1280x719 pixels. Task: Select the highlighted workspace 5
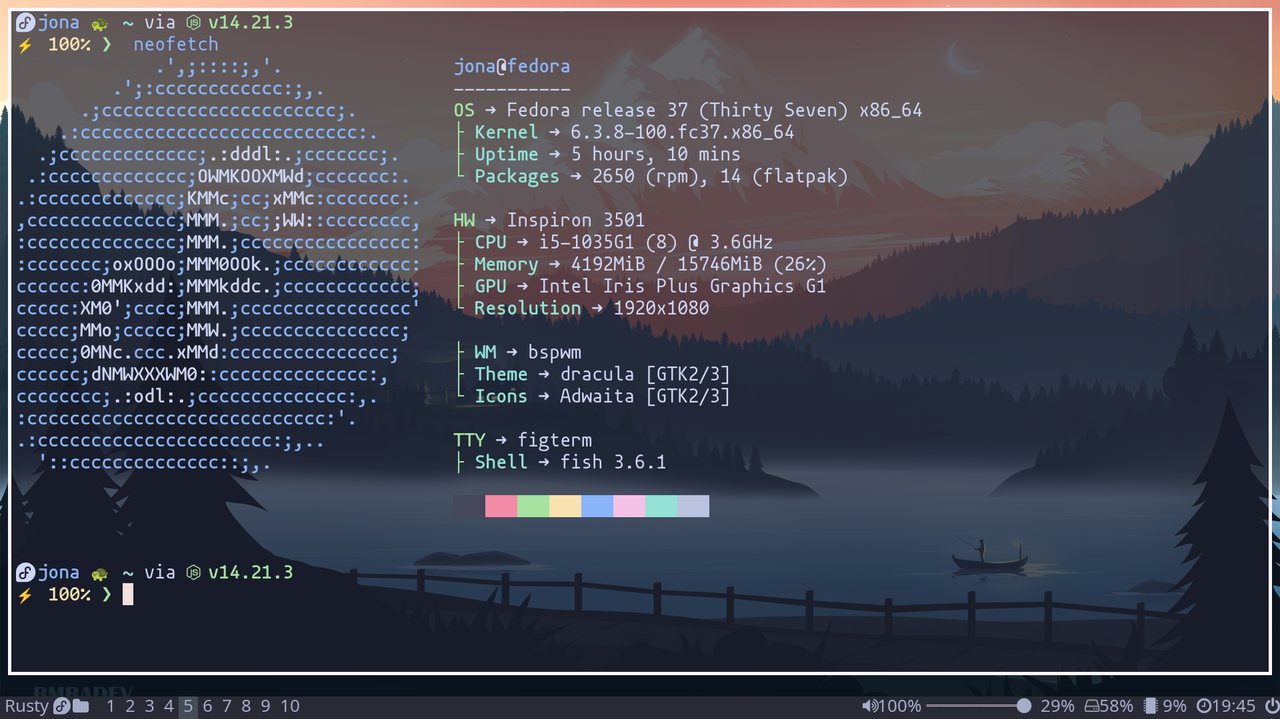point(188,706)
